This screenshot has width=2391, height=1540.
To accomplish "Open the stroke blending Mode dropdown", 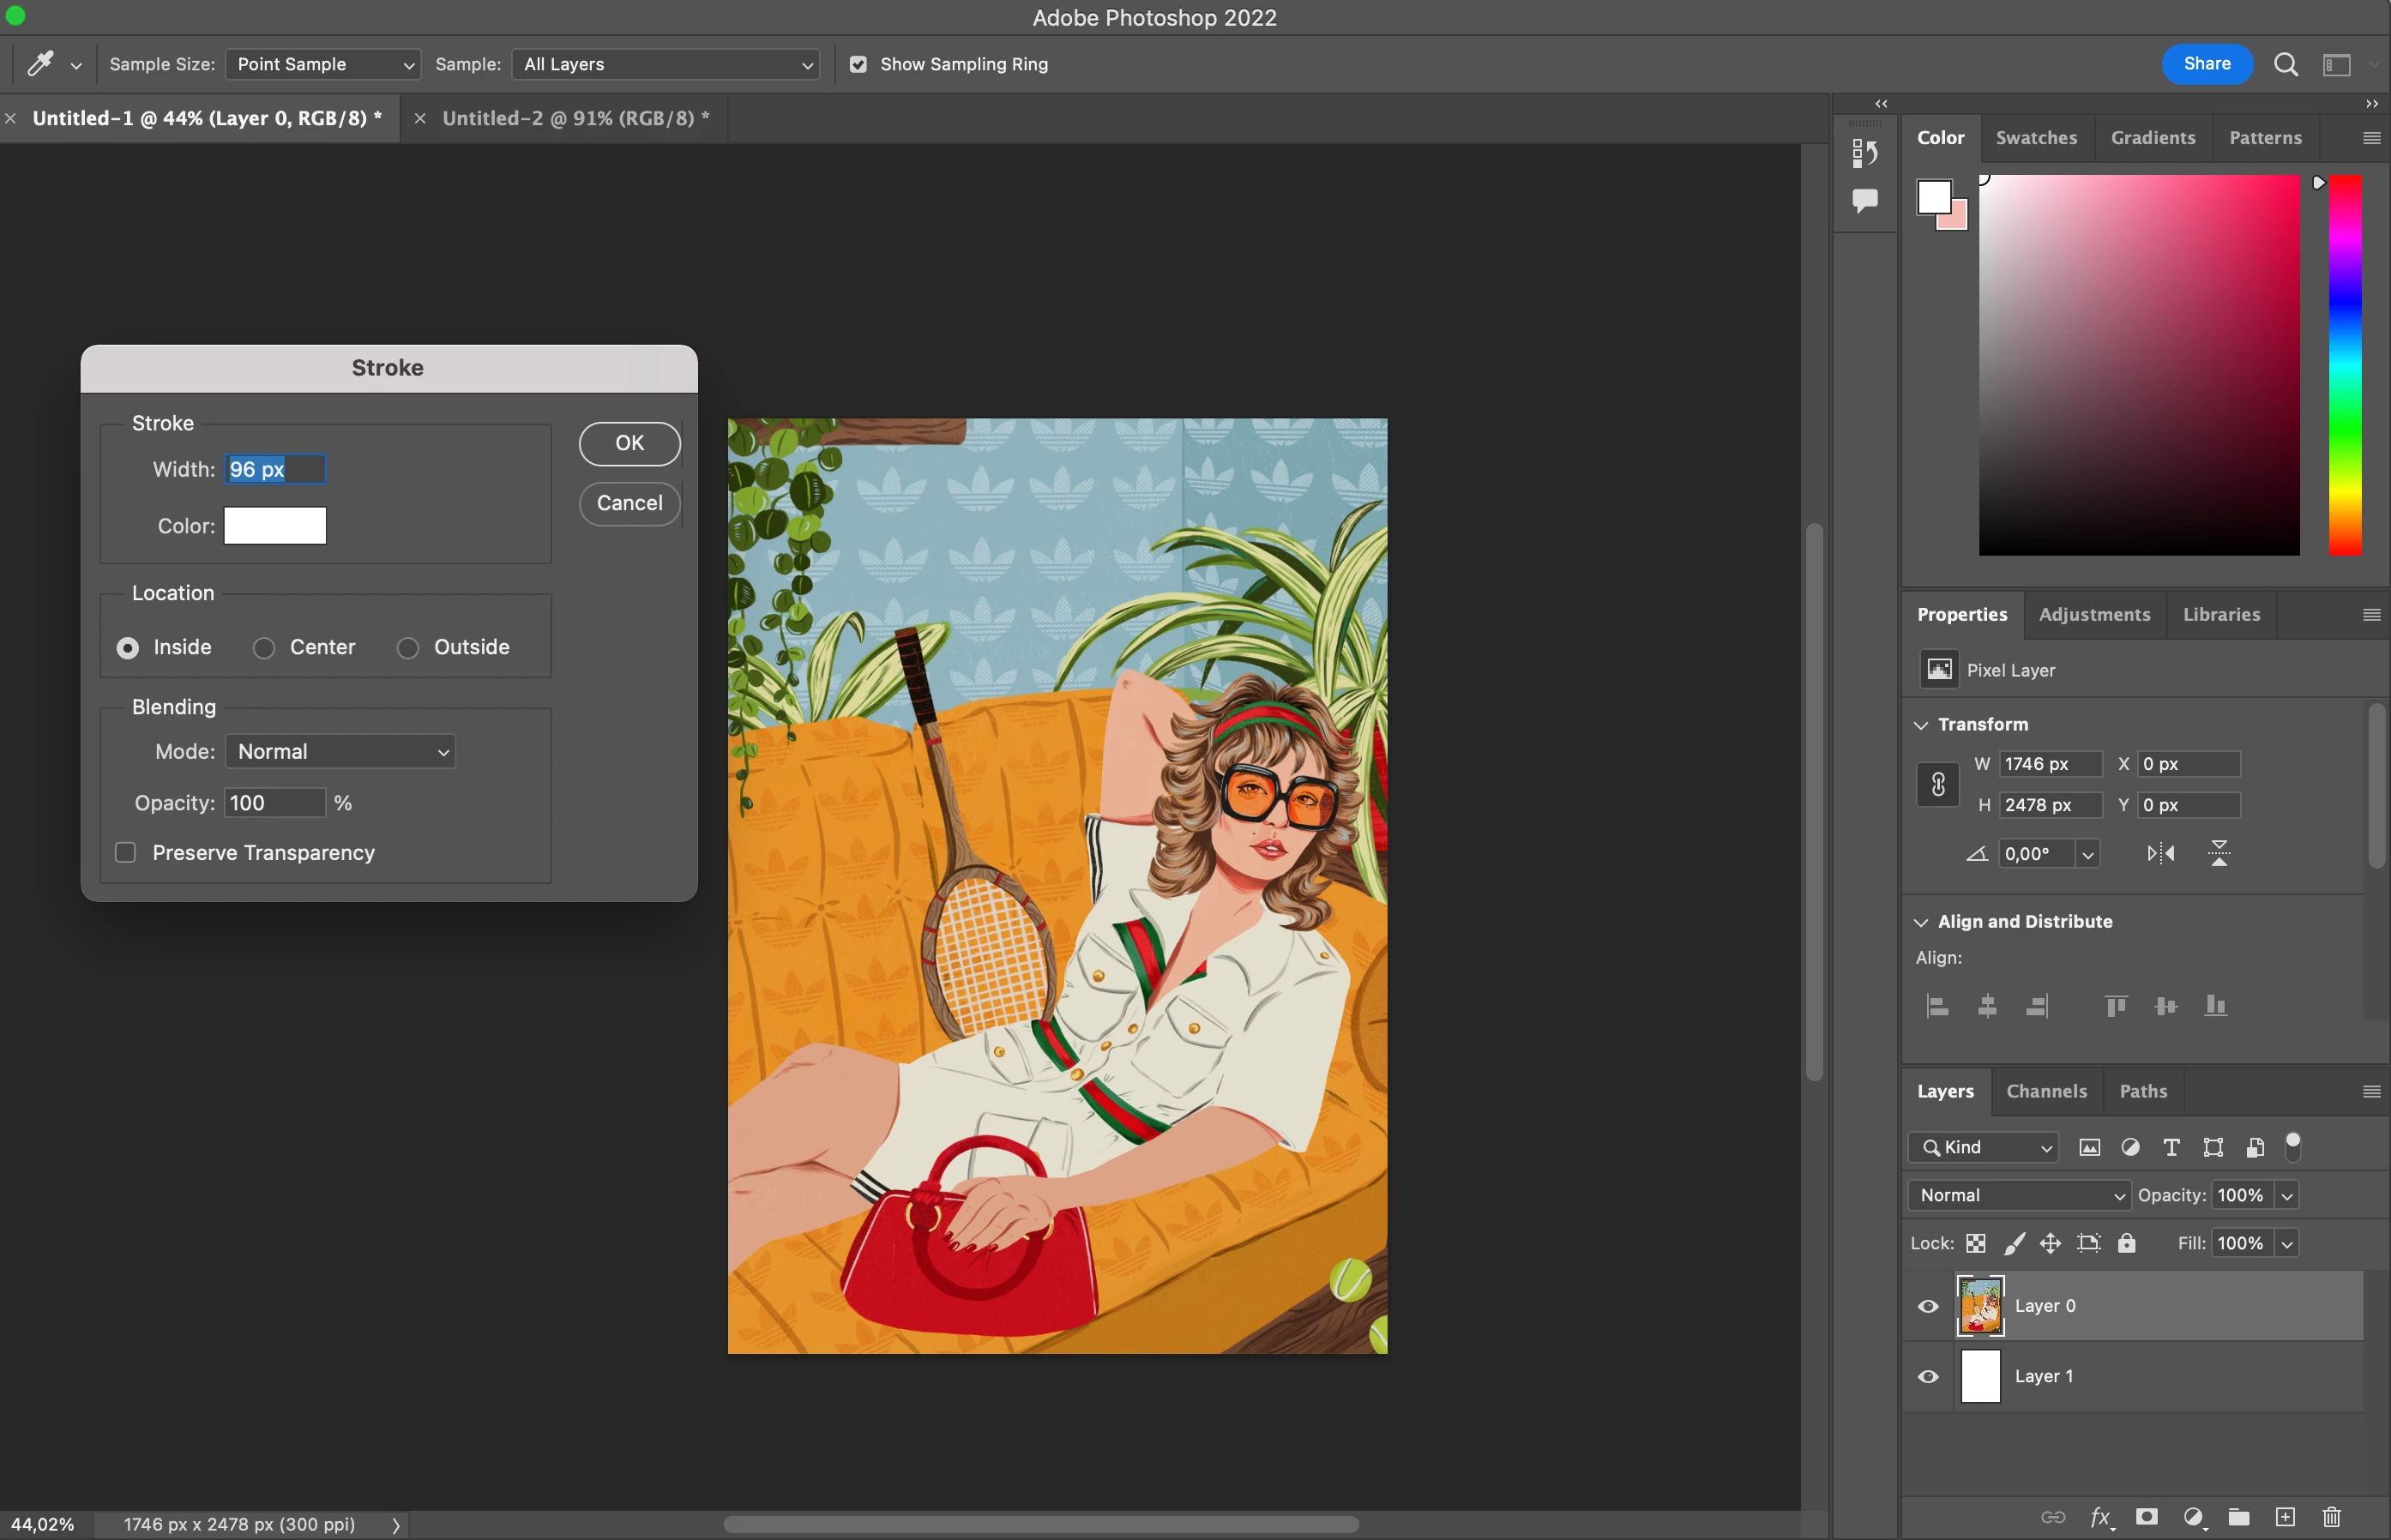I will coord(341,752).
